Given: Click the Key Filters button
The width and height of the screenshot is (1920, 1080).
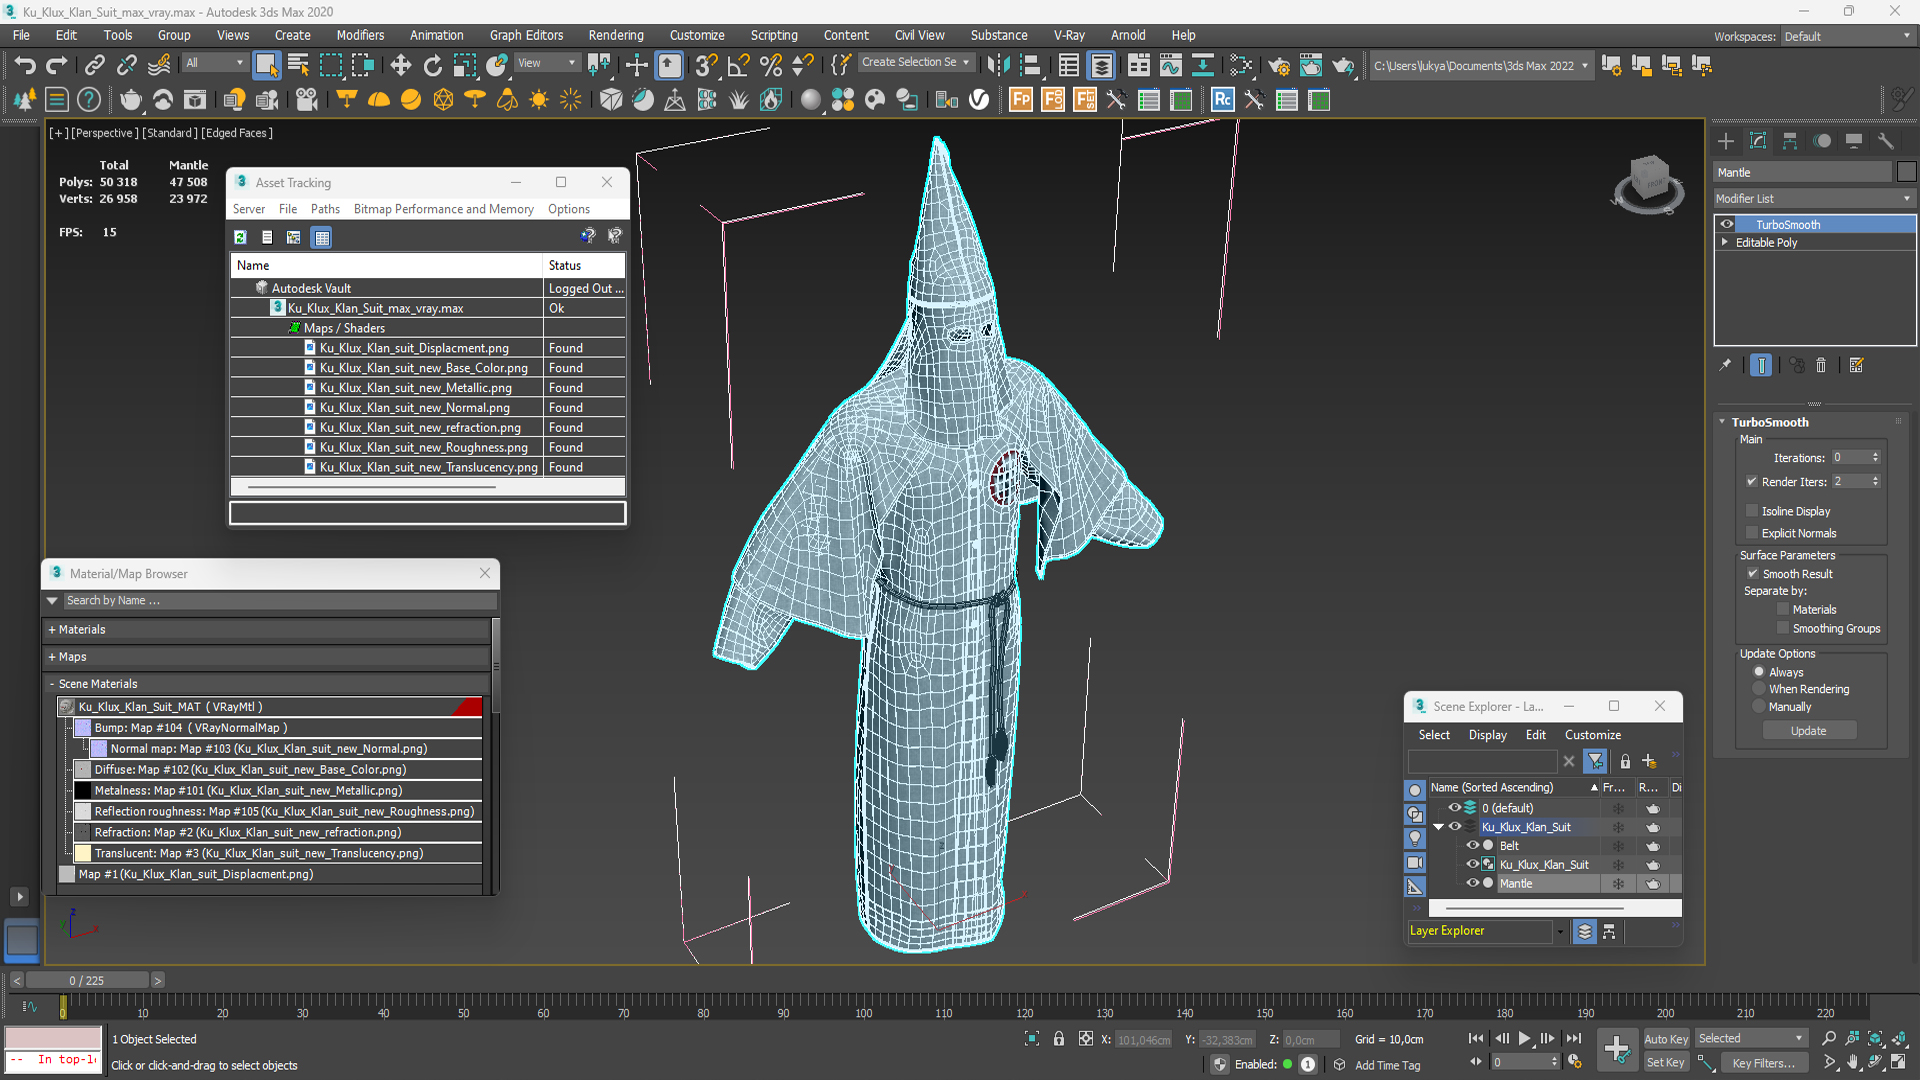Looking at the screenshot, I should click(1764, 1063).
